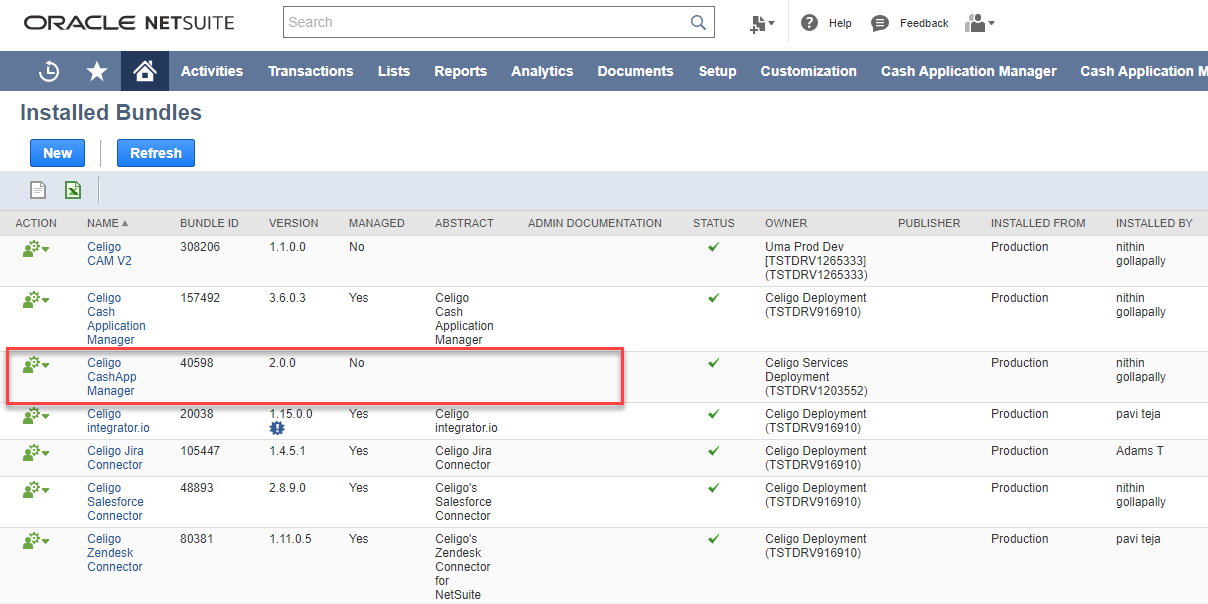Open the Recent Records clock icon
Image resolution: width=1208 pixels, height=604 pixels.
[x=49, y=71]
